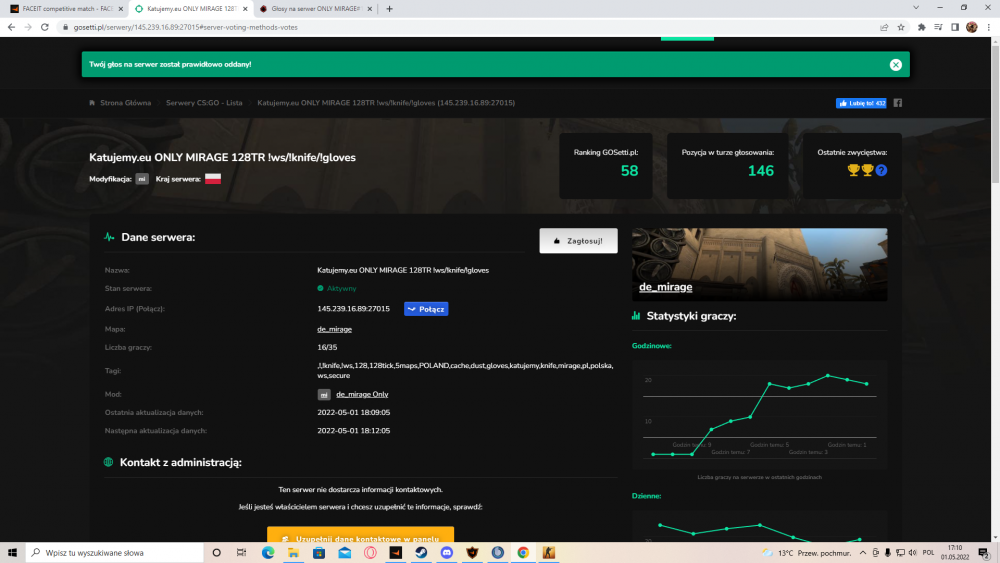
Task: Open Microsoft Store from the taskbar
Action: pos(319,553)
